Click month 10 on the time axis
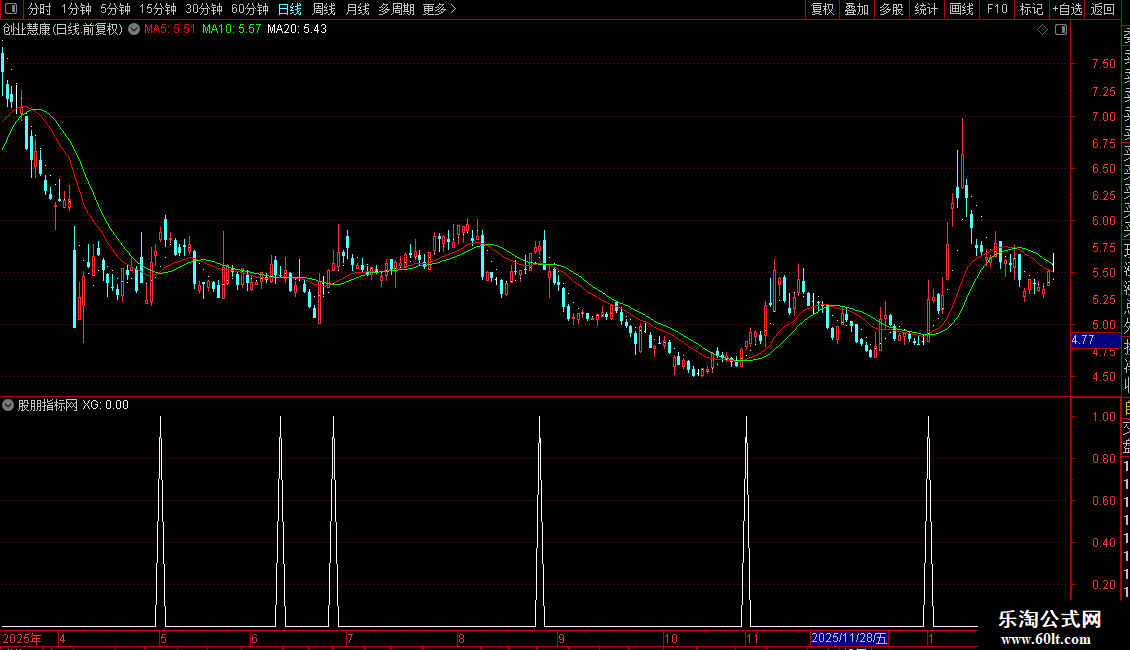This screenshot has width=1130, height=650. [671, 638]
